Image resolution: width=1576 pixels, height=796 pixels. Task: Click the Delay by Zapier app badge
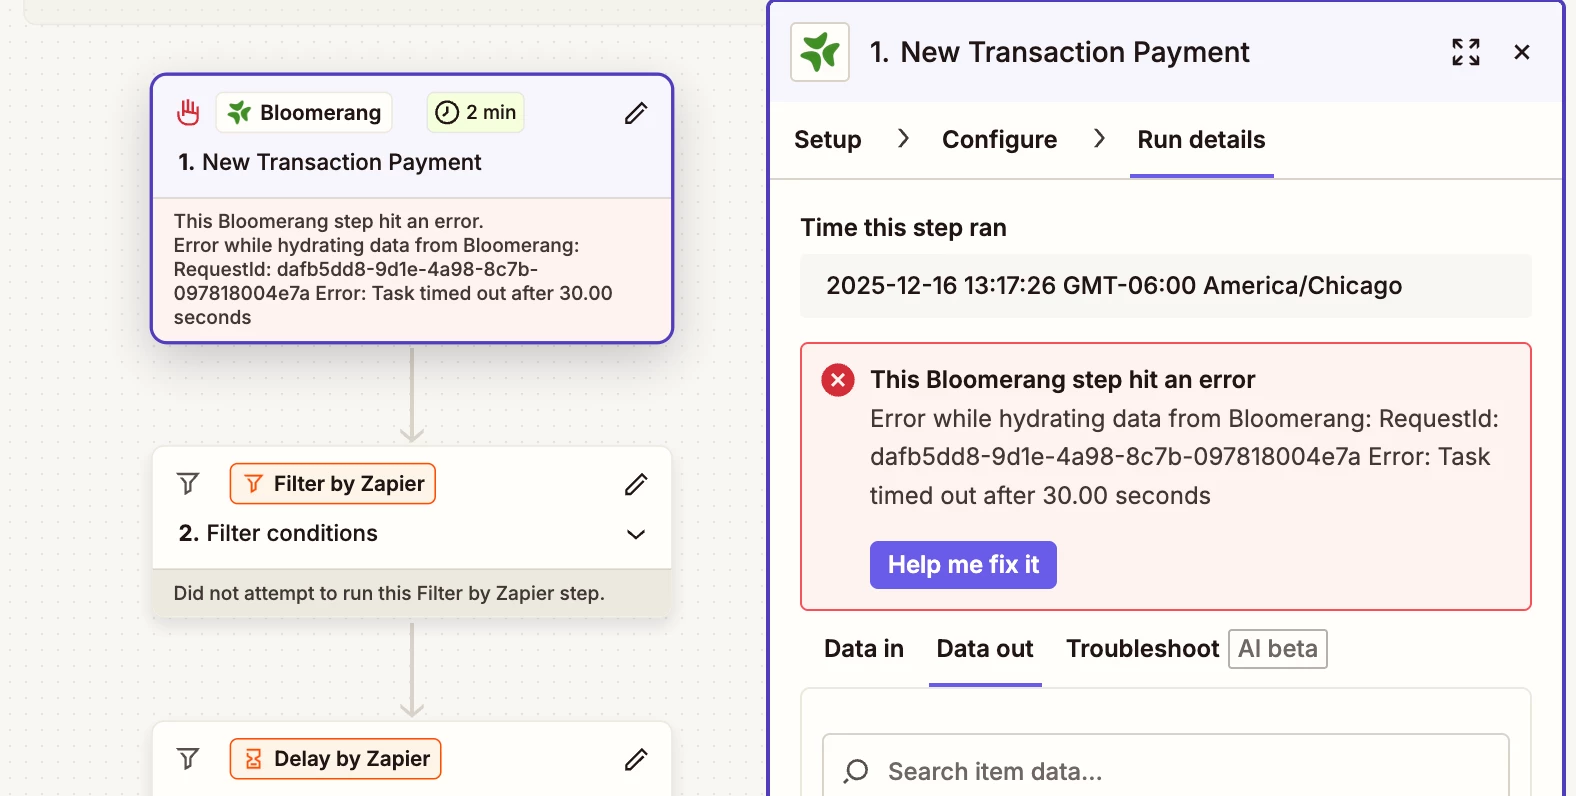[x=336, y=759]
